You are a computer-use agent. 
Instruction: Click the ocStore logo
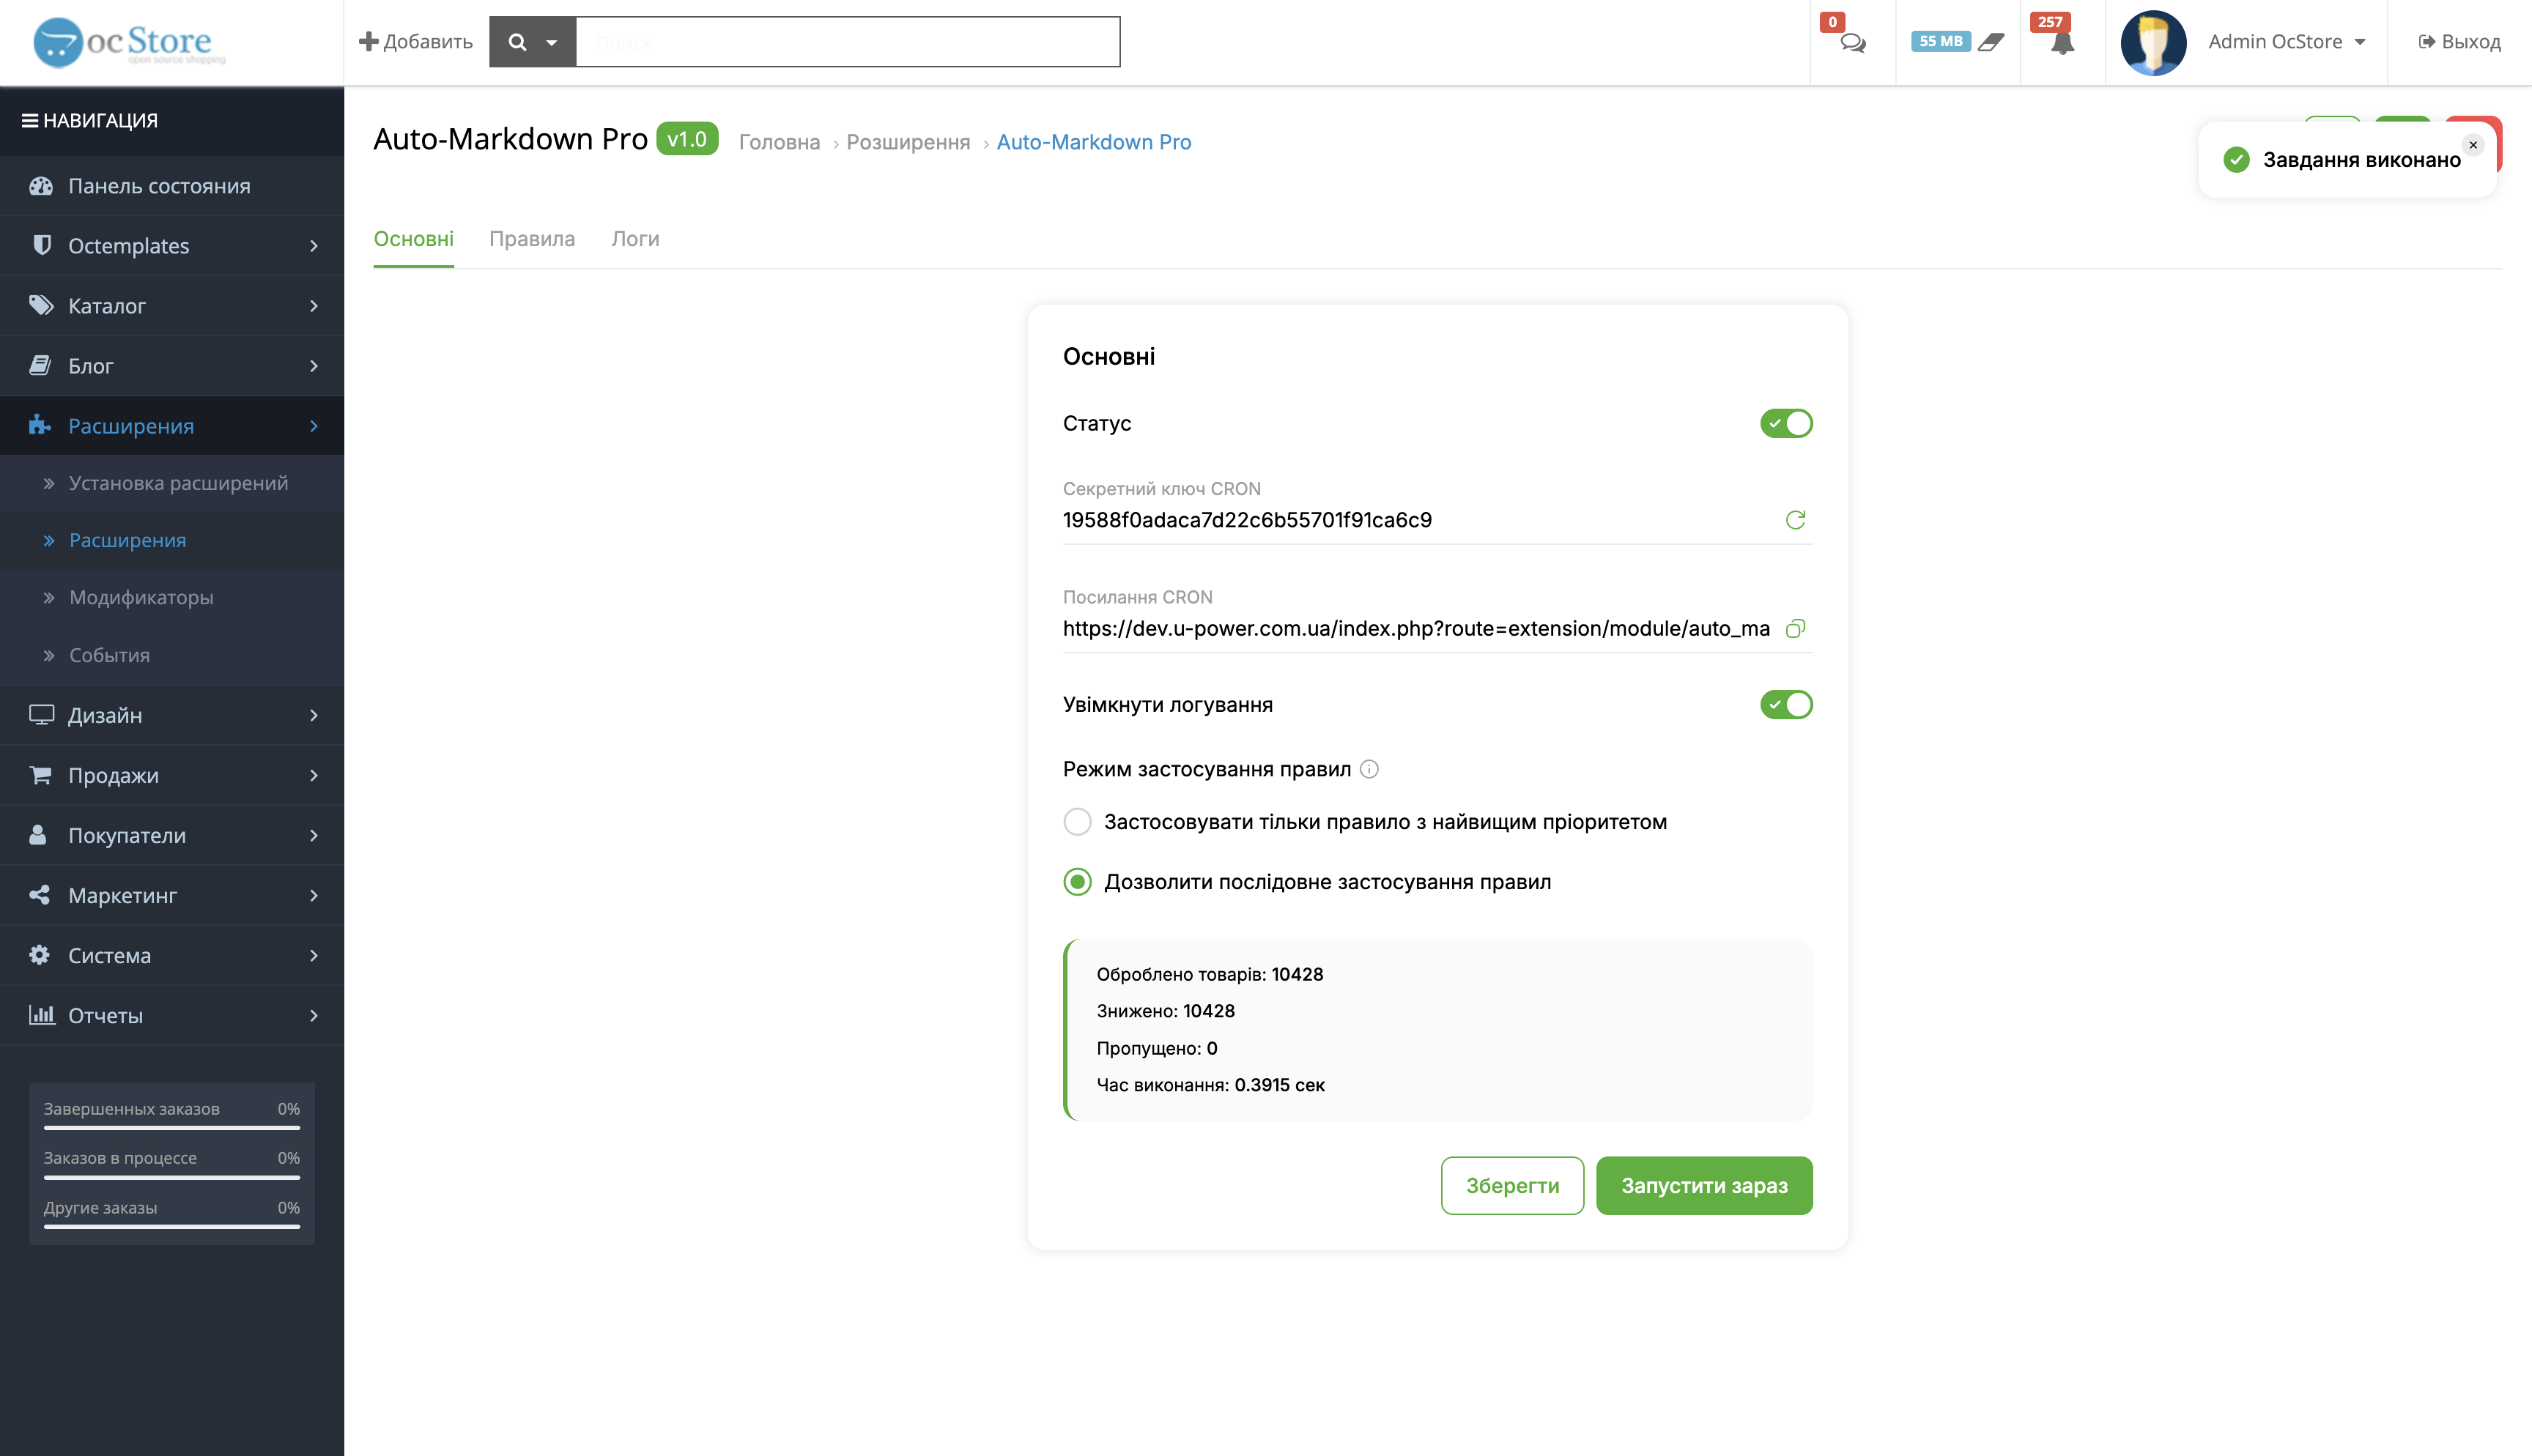pos(130,42)
